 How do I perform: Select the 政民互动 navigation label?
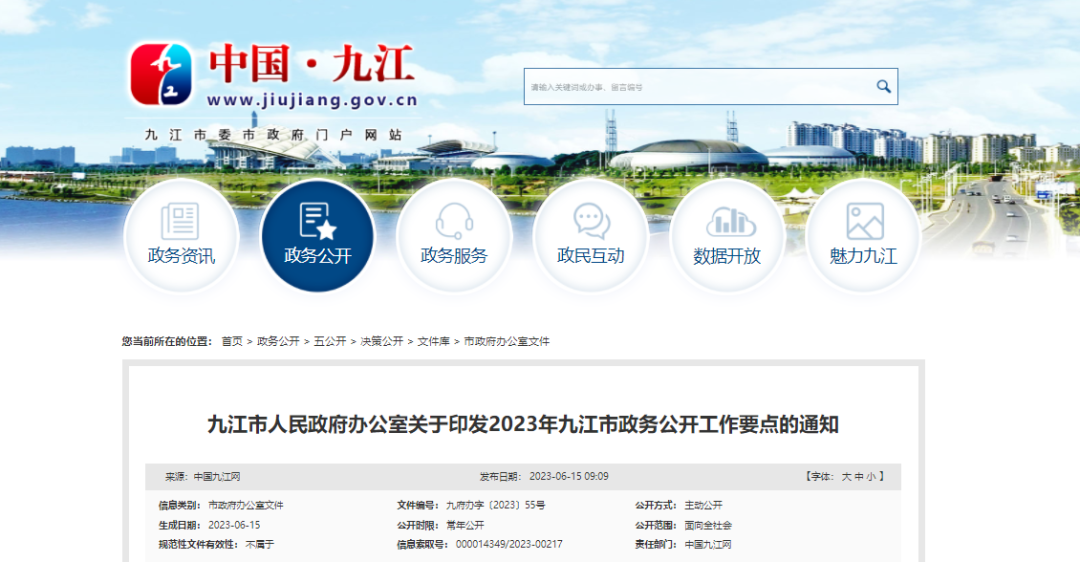[x=591, y=256]
